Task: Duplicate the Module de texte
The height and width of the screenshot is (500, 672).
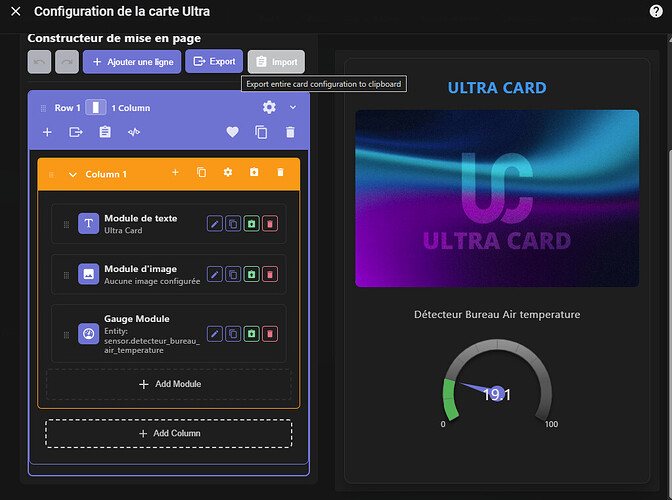Action: tap(233, 224)
